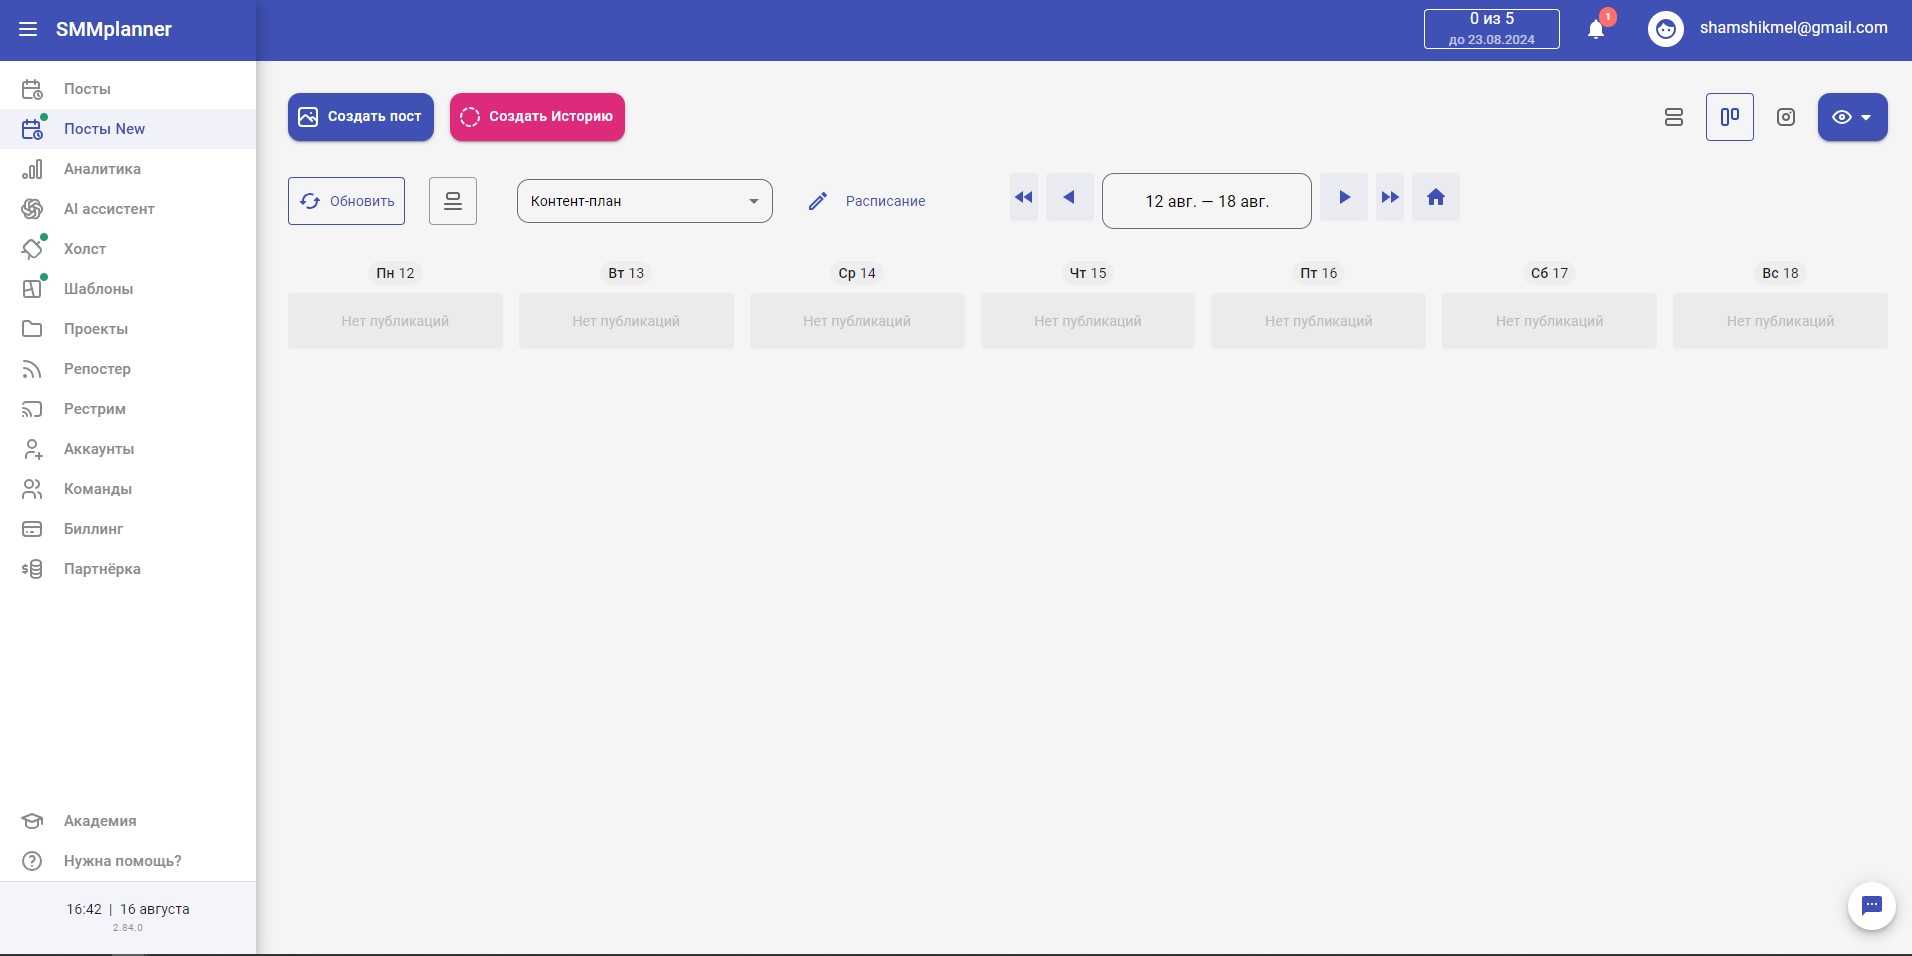Go to Аккаунты
This screenshot has width=1912, height=956.
[x=128, y=449]
